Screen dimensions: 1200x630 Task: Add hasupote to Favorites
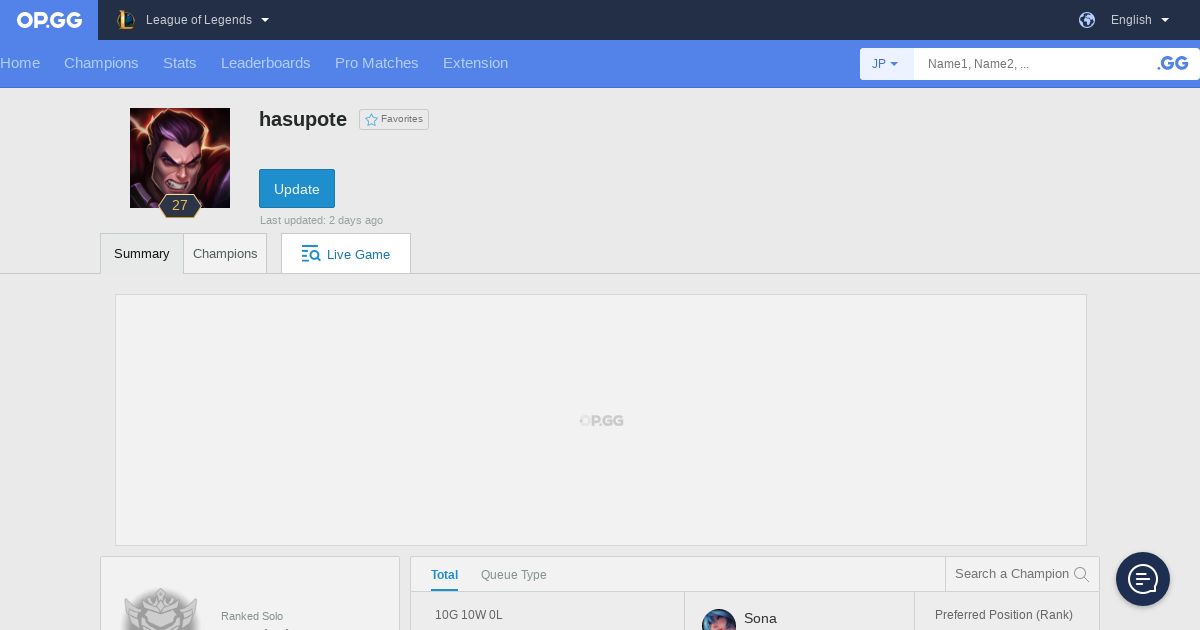point(394,119)
